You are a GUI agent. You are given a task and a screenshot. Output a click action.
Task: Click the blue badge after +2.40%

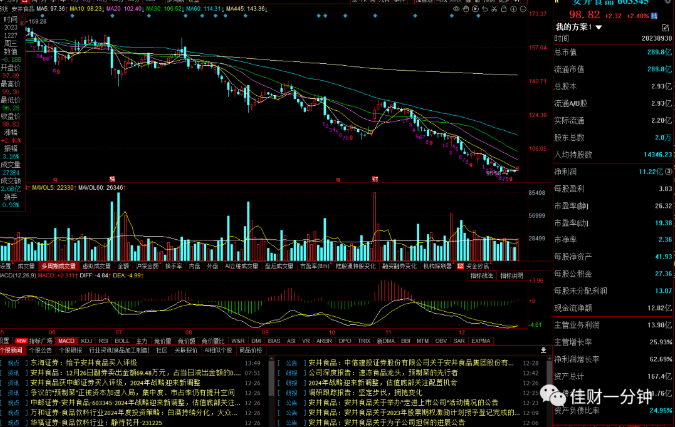pos(654,16)
